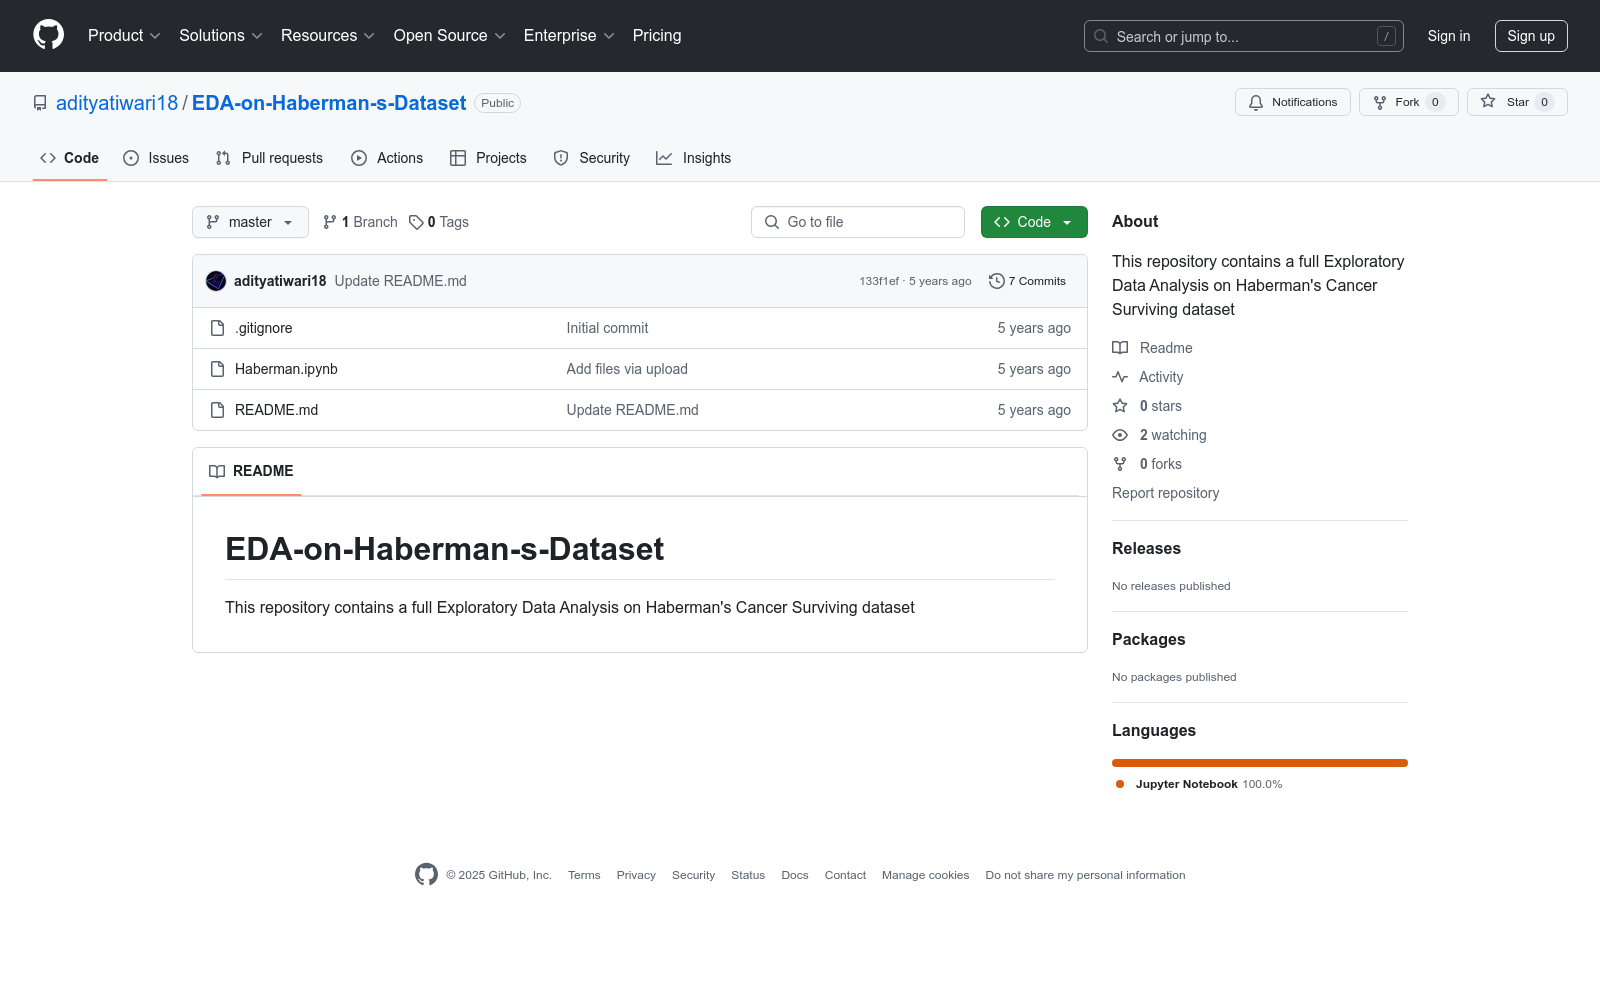Switch to the Actions tab
Image resolution: width=1600 pixels, height=1000 pixels.
pos(387,158)
